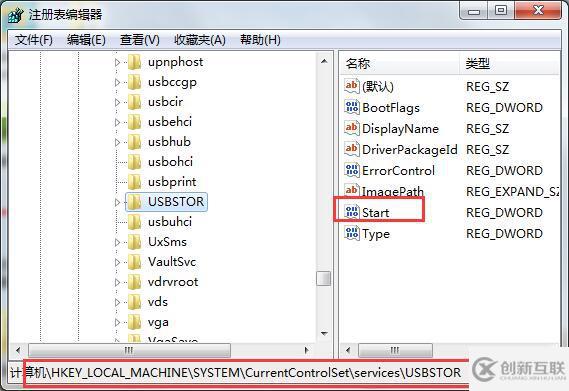Select the usbprint tree label
Image resolution: width=569 pixels, height=391 pixels.
(x=172, y=182)
